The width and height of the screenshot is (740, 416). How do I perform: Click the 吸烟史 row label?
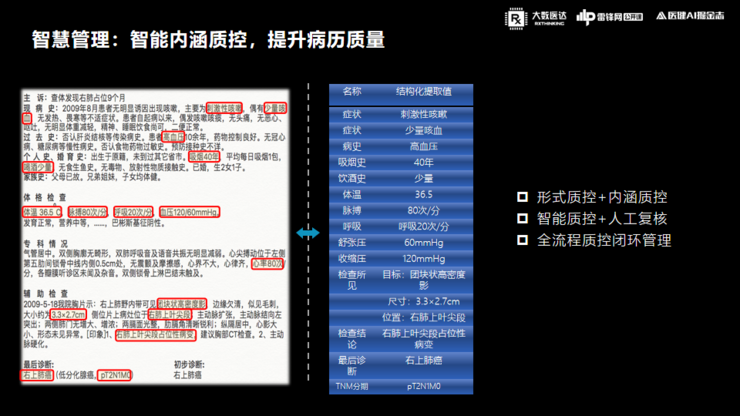tap(352, 162)
